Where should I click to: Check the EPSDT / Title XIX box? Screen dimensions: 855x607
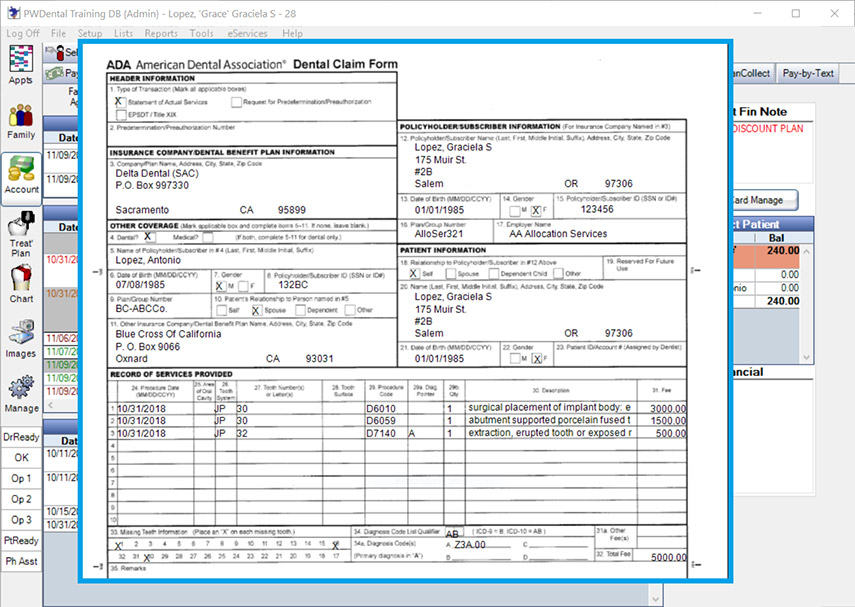tap(121, 115)
